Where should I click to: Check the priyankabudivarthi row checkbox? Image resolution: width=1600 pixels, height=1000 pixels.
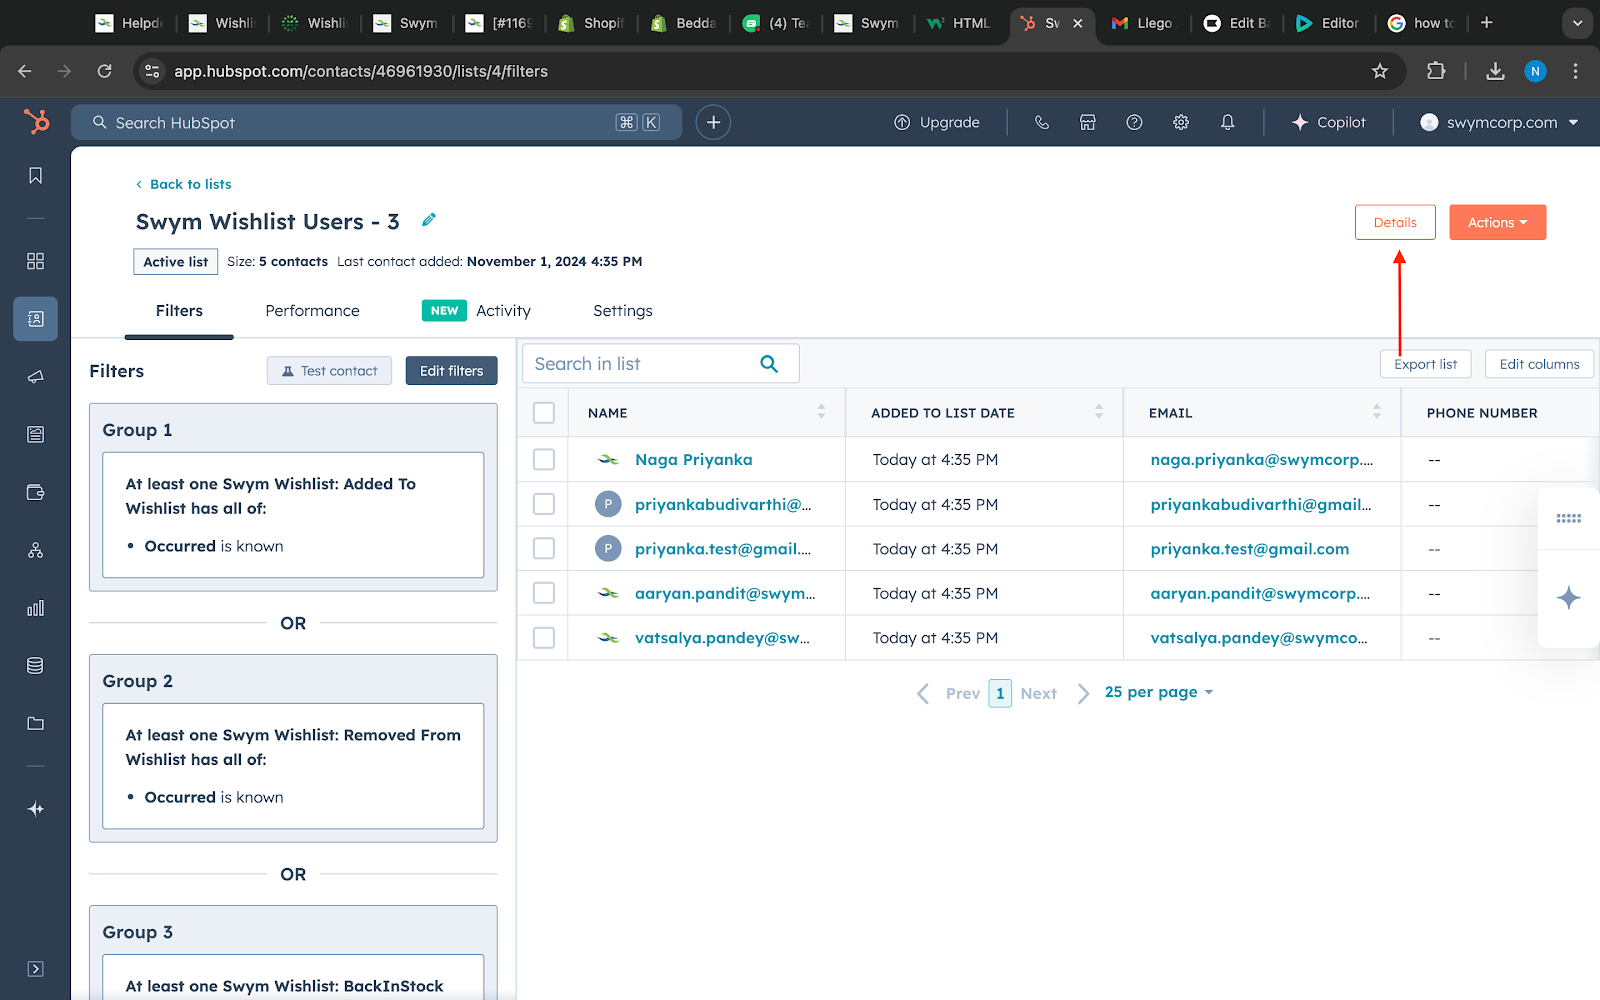pyautogui.click(x=544, y=504)
